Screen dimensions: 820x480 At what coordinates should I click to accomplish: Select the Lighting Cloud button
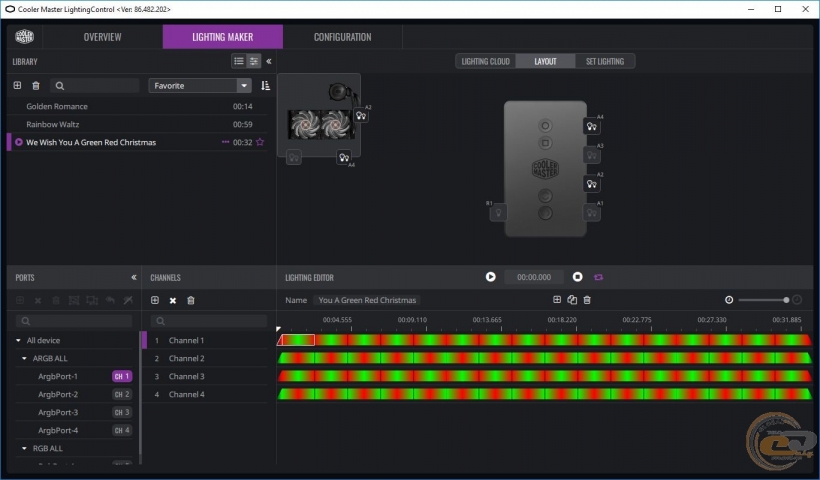click(x=485, y=61)
